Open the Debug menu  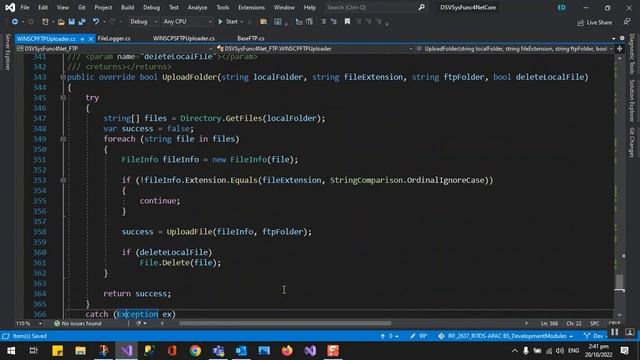coord(151,7)
